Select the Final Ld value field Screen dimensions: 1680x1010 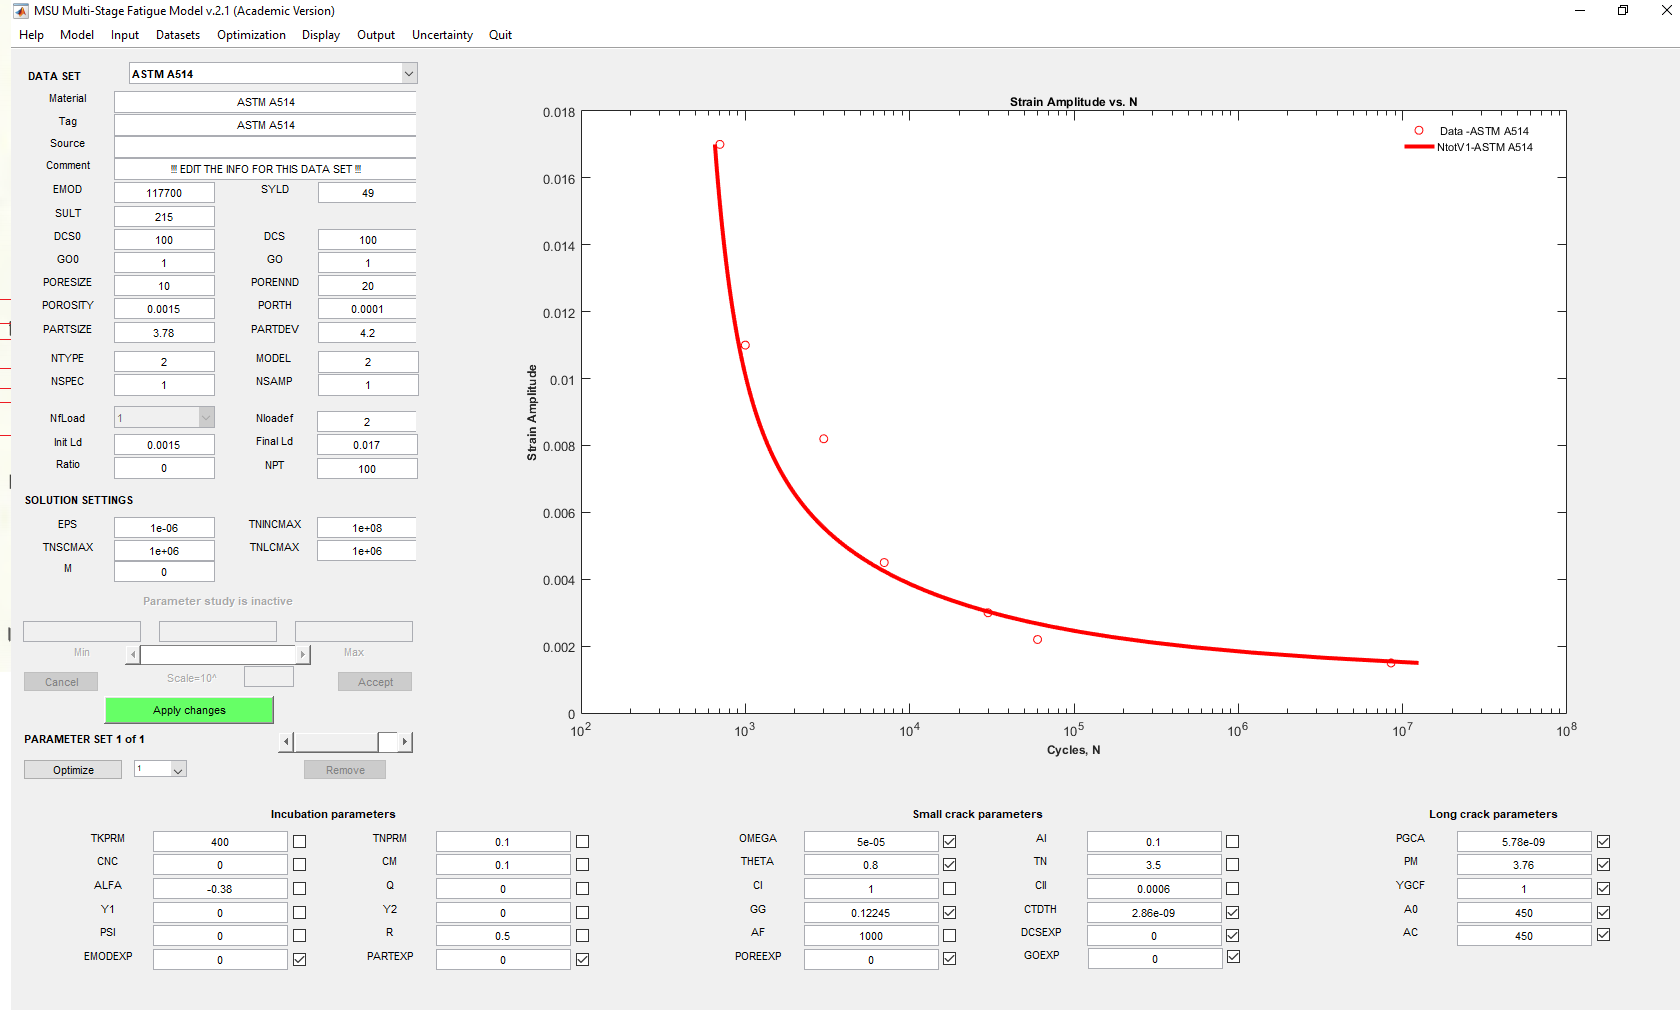[366, 445]
